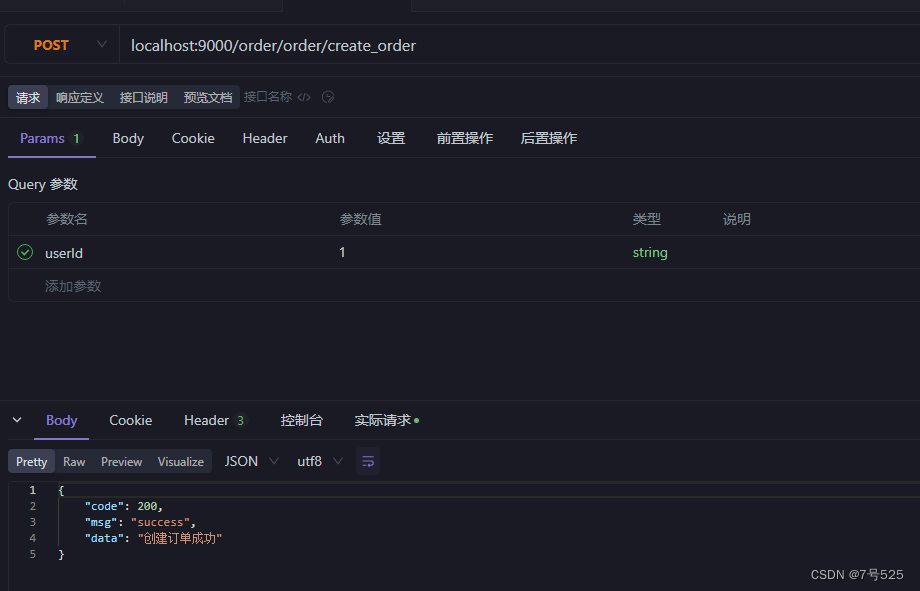920x591 pixels.
Task: Click the formatting icon next to utf8 dropdown
Action: [366, 461]
